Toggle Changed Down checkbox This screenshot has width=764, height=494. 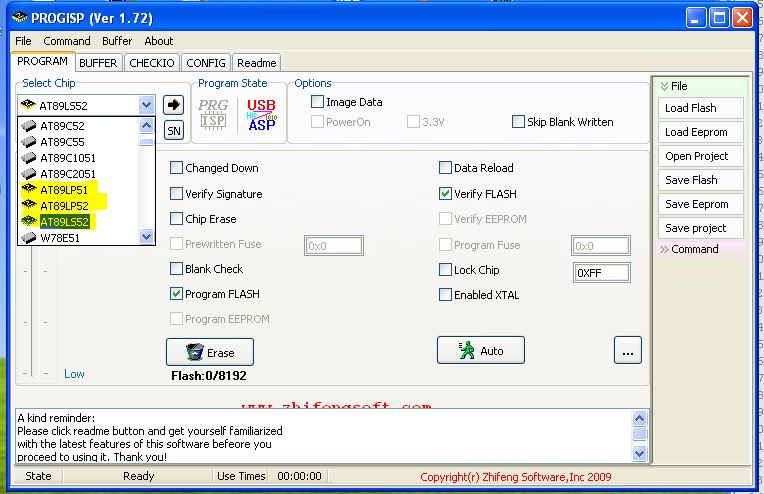tap(176, 168)
